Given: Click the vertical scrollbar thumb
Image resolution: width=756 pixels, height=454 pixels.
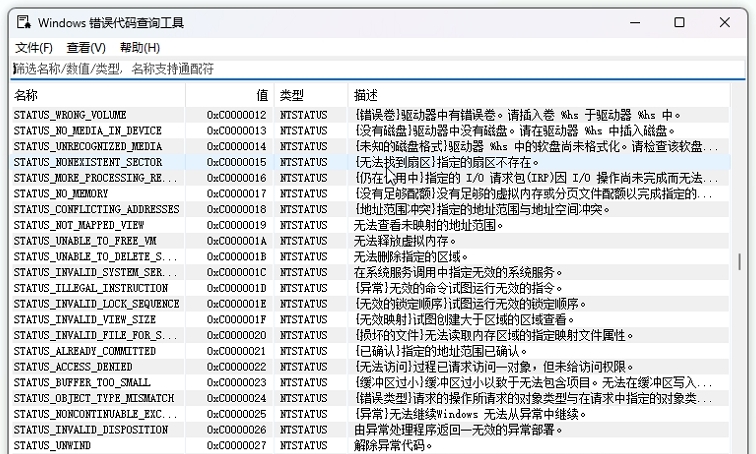Looking at the screenshot, I should (x=739, y=261).
